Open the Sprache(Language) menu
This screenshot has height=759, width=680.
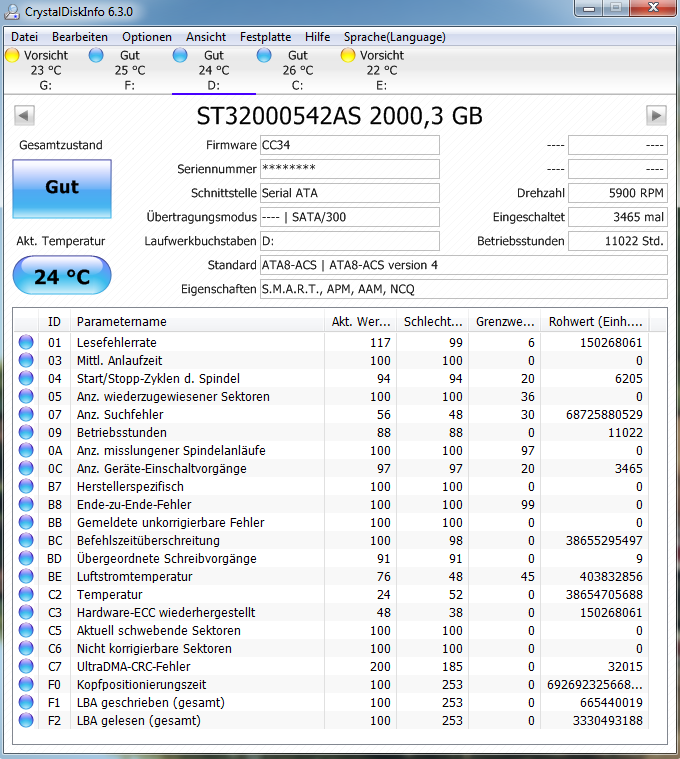394,37
